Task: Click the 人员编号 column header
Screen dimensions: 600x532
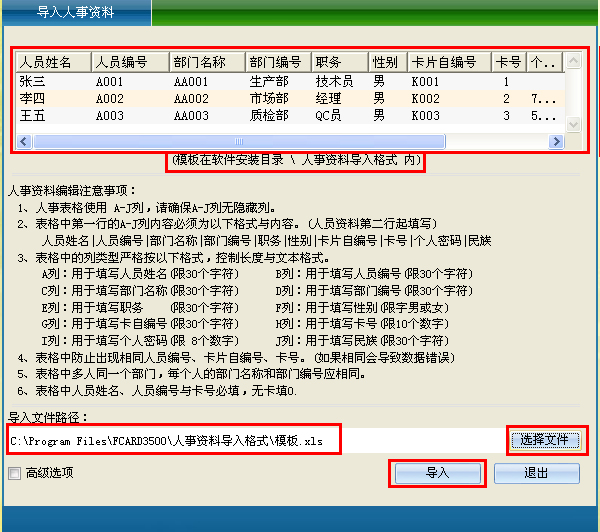Action: 130,62
